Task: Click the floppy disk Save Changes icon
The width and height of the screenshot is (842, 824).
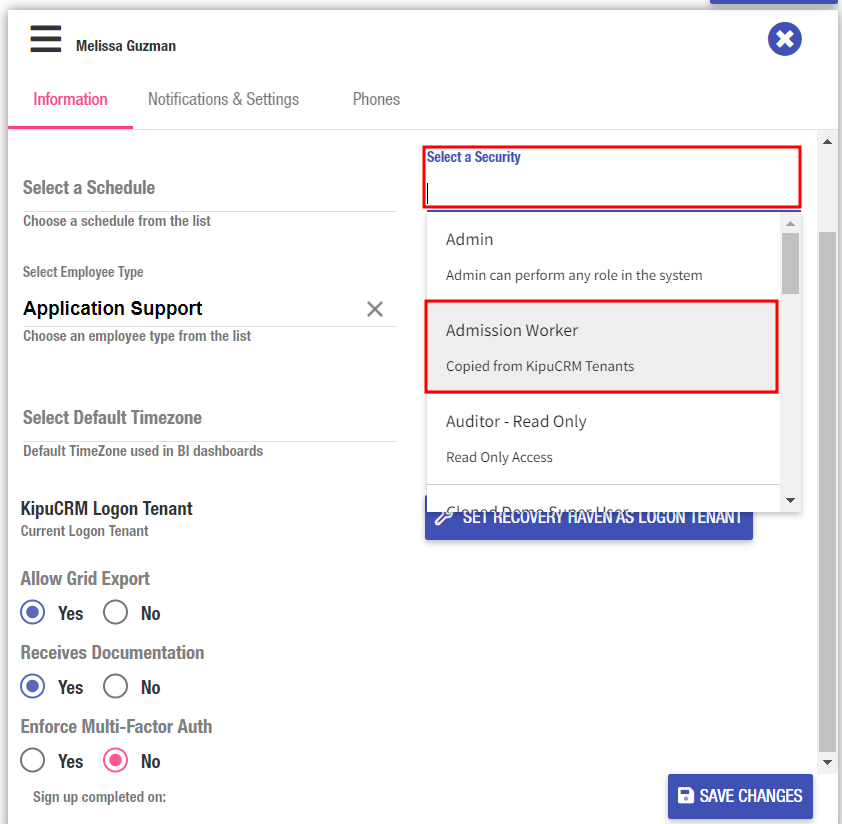Action: tap(686, 796)
